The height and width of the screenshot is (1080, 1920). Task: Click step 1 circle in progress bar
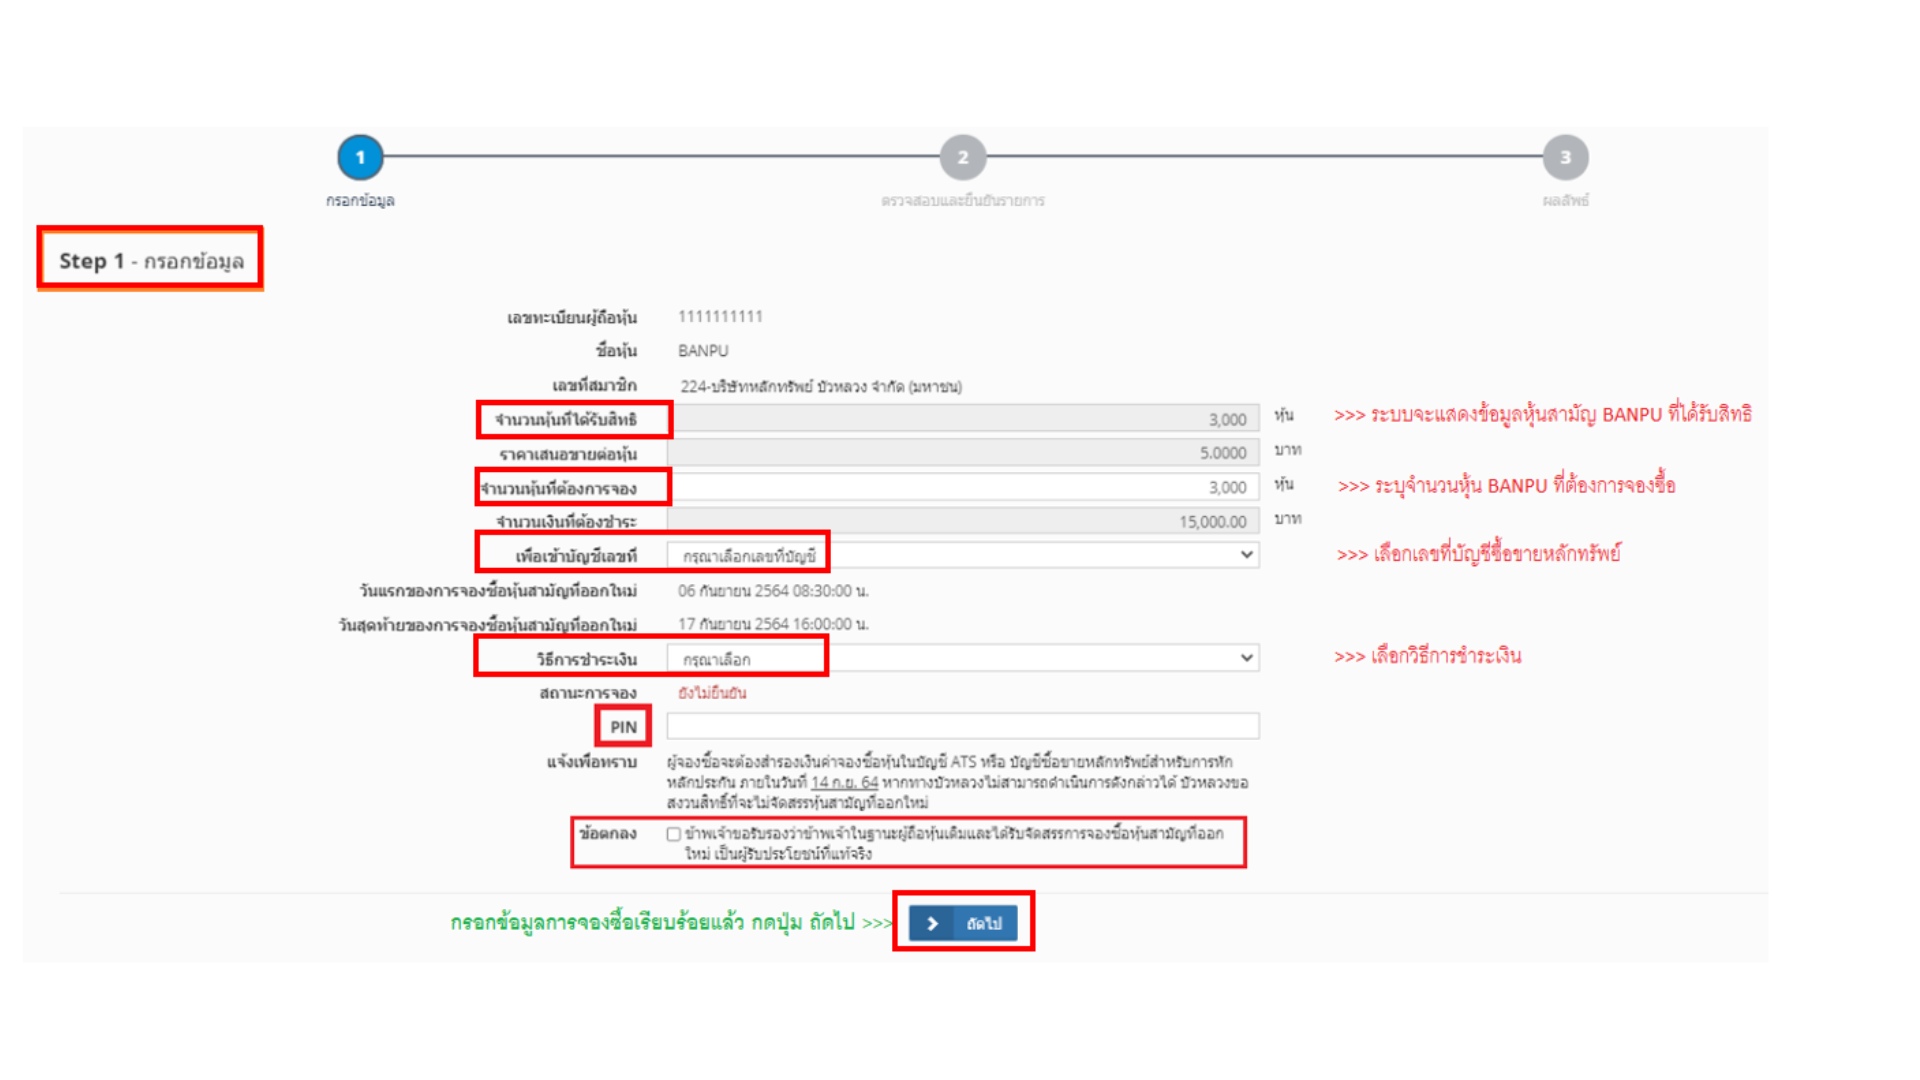point(360,157)
